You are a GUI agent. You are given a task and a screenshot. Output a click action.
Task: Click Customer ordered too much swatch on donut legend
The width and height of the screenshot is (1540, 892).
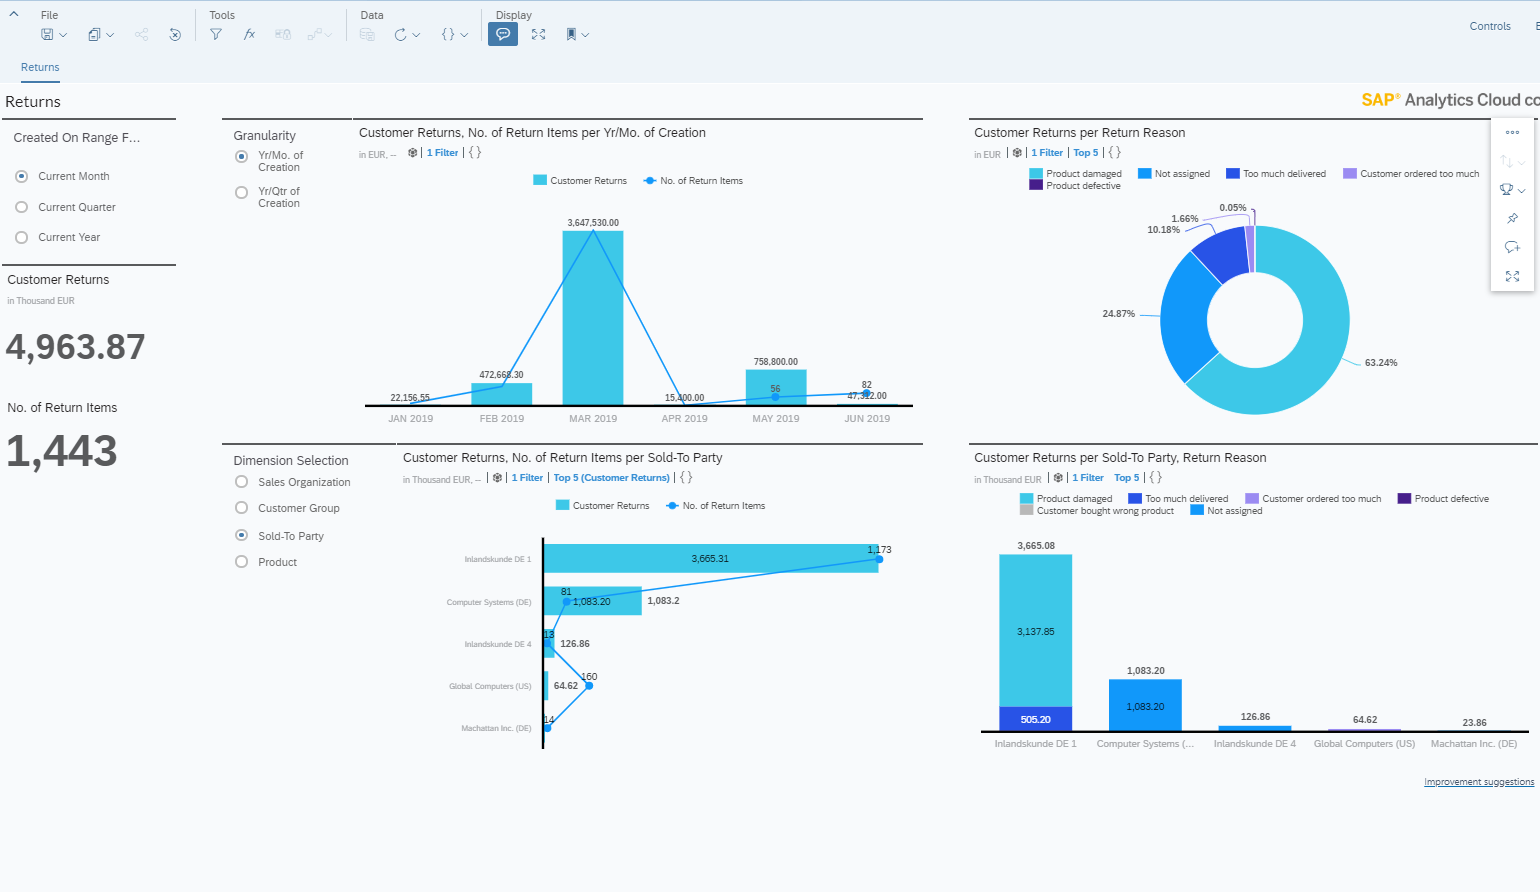pos(1350,174)
